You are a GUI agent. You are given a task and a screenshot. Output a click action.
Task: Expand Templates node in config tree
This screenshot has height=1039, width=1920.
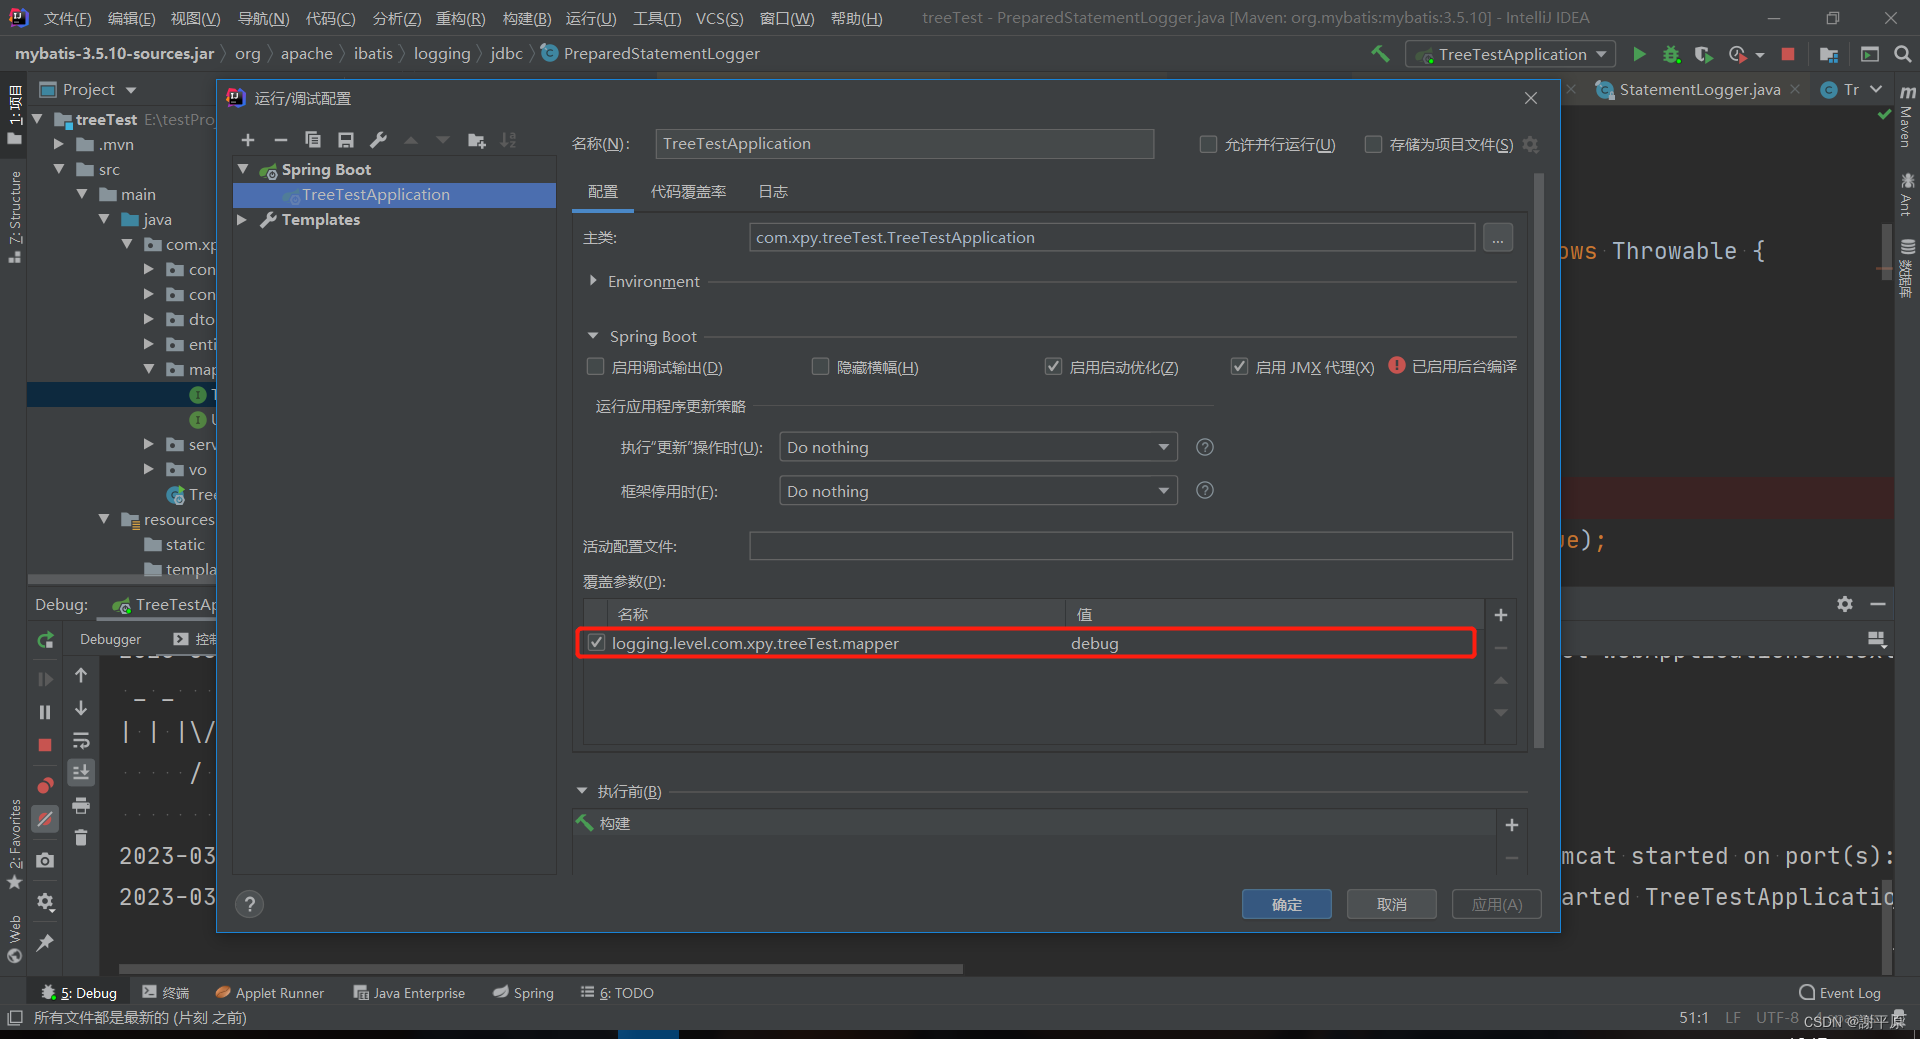[x=241, y=219]
